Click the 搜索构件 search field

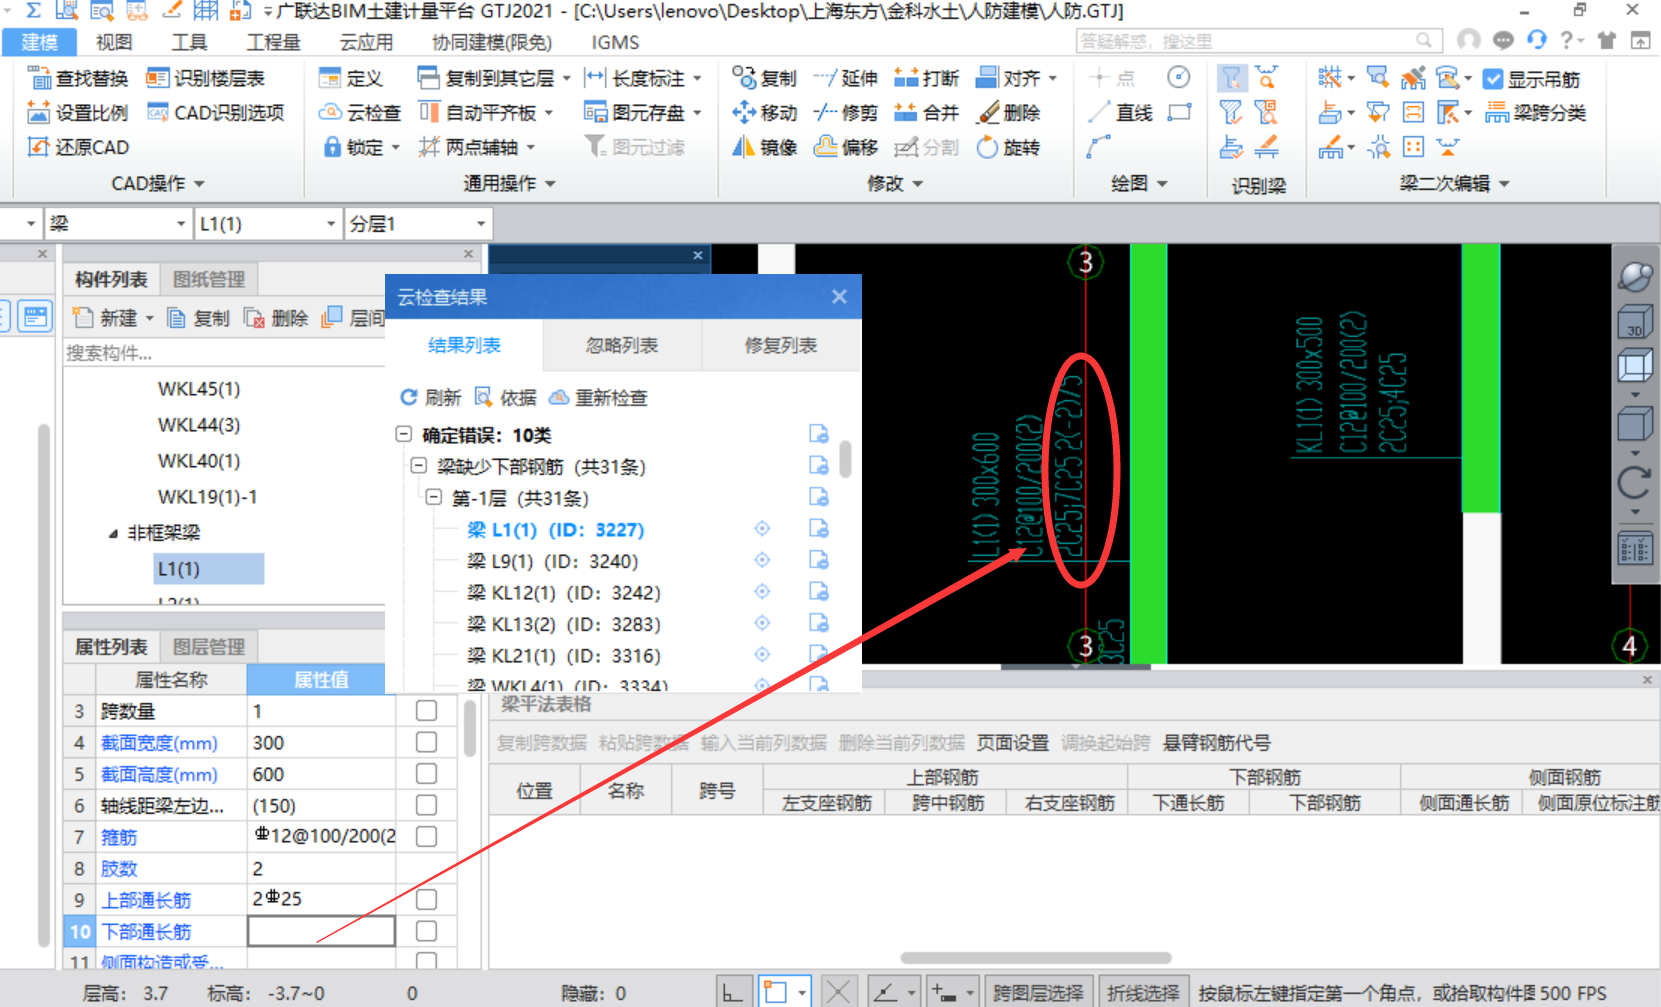pos(225,353)
